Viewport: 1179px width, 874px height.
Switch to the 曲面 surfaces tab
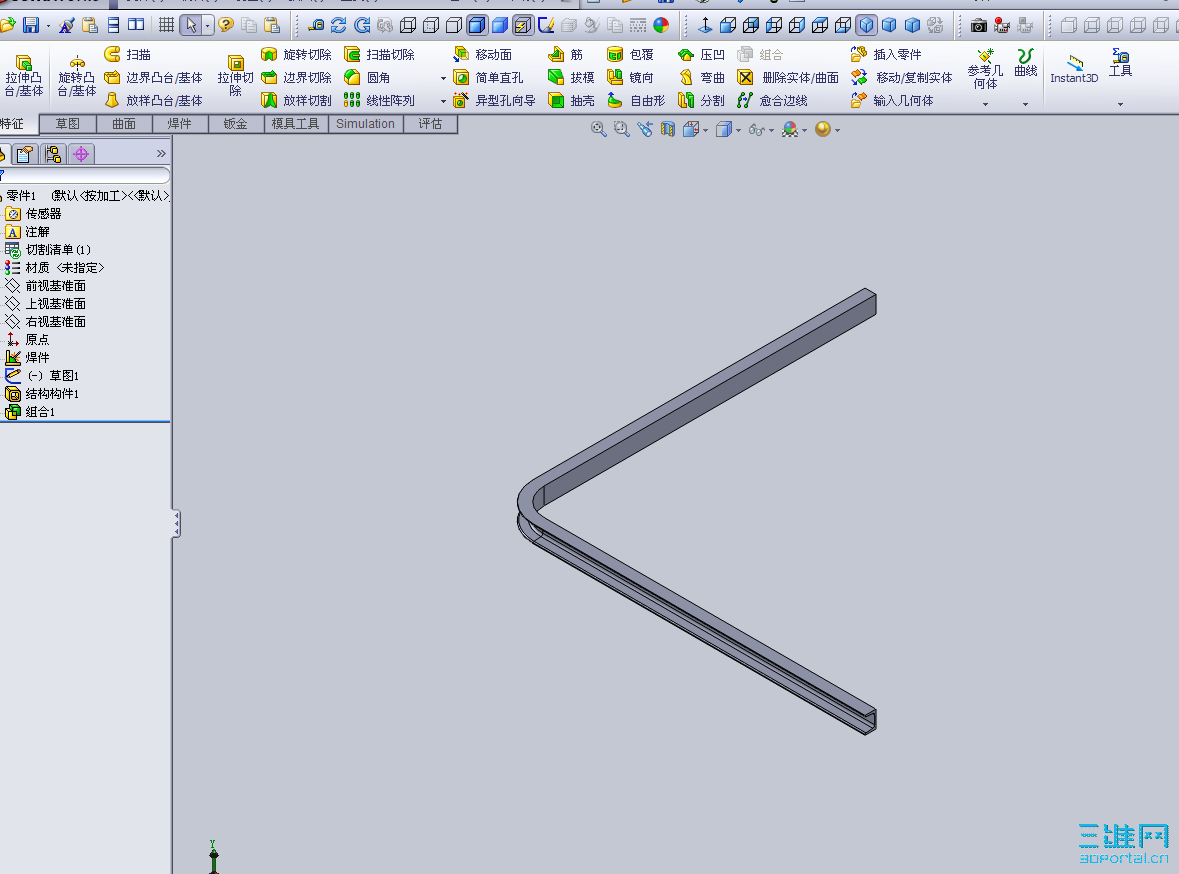click(124, 124)
